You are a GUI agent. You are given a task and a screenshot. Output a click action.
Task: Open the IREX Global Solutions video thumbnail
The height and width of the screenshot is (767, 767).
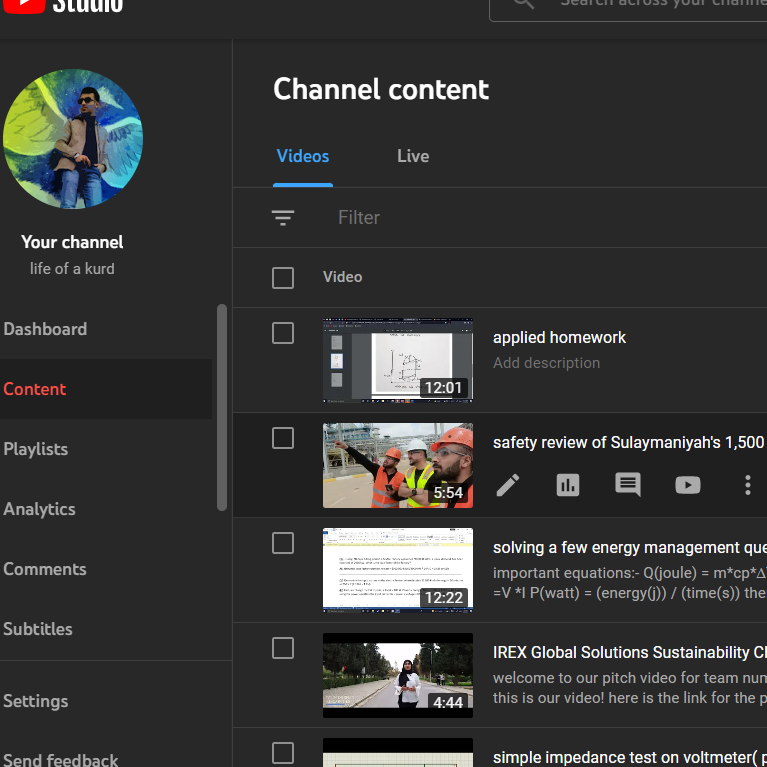pos(398,675)
